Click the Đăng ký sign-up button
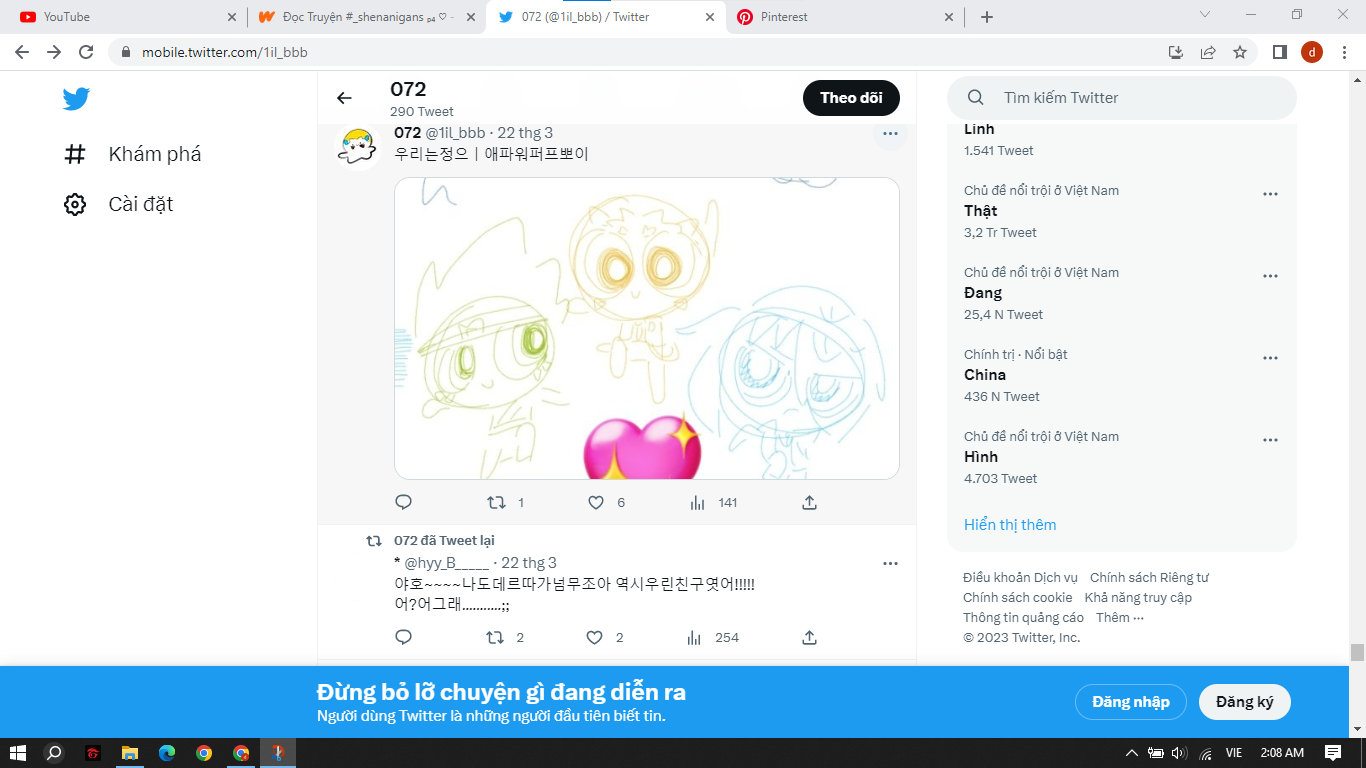 click(x=1244, y=702)
